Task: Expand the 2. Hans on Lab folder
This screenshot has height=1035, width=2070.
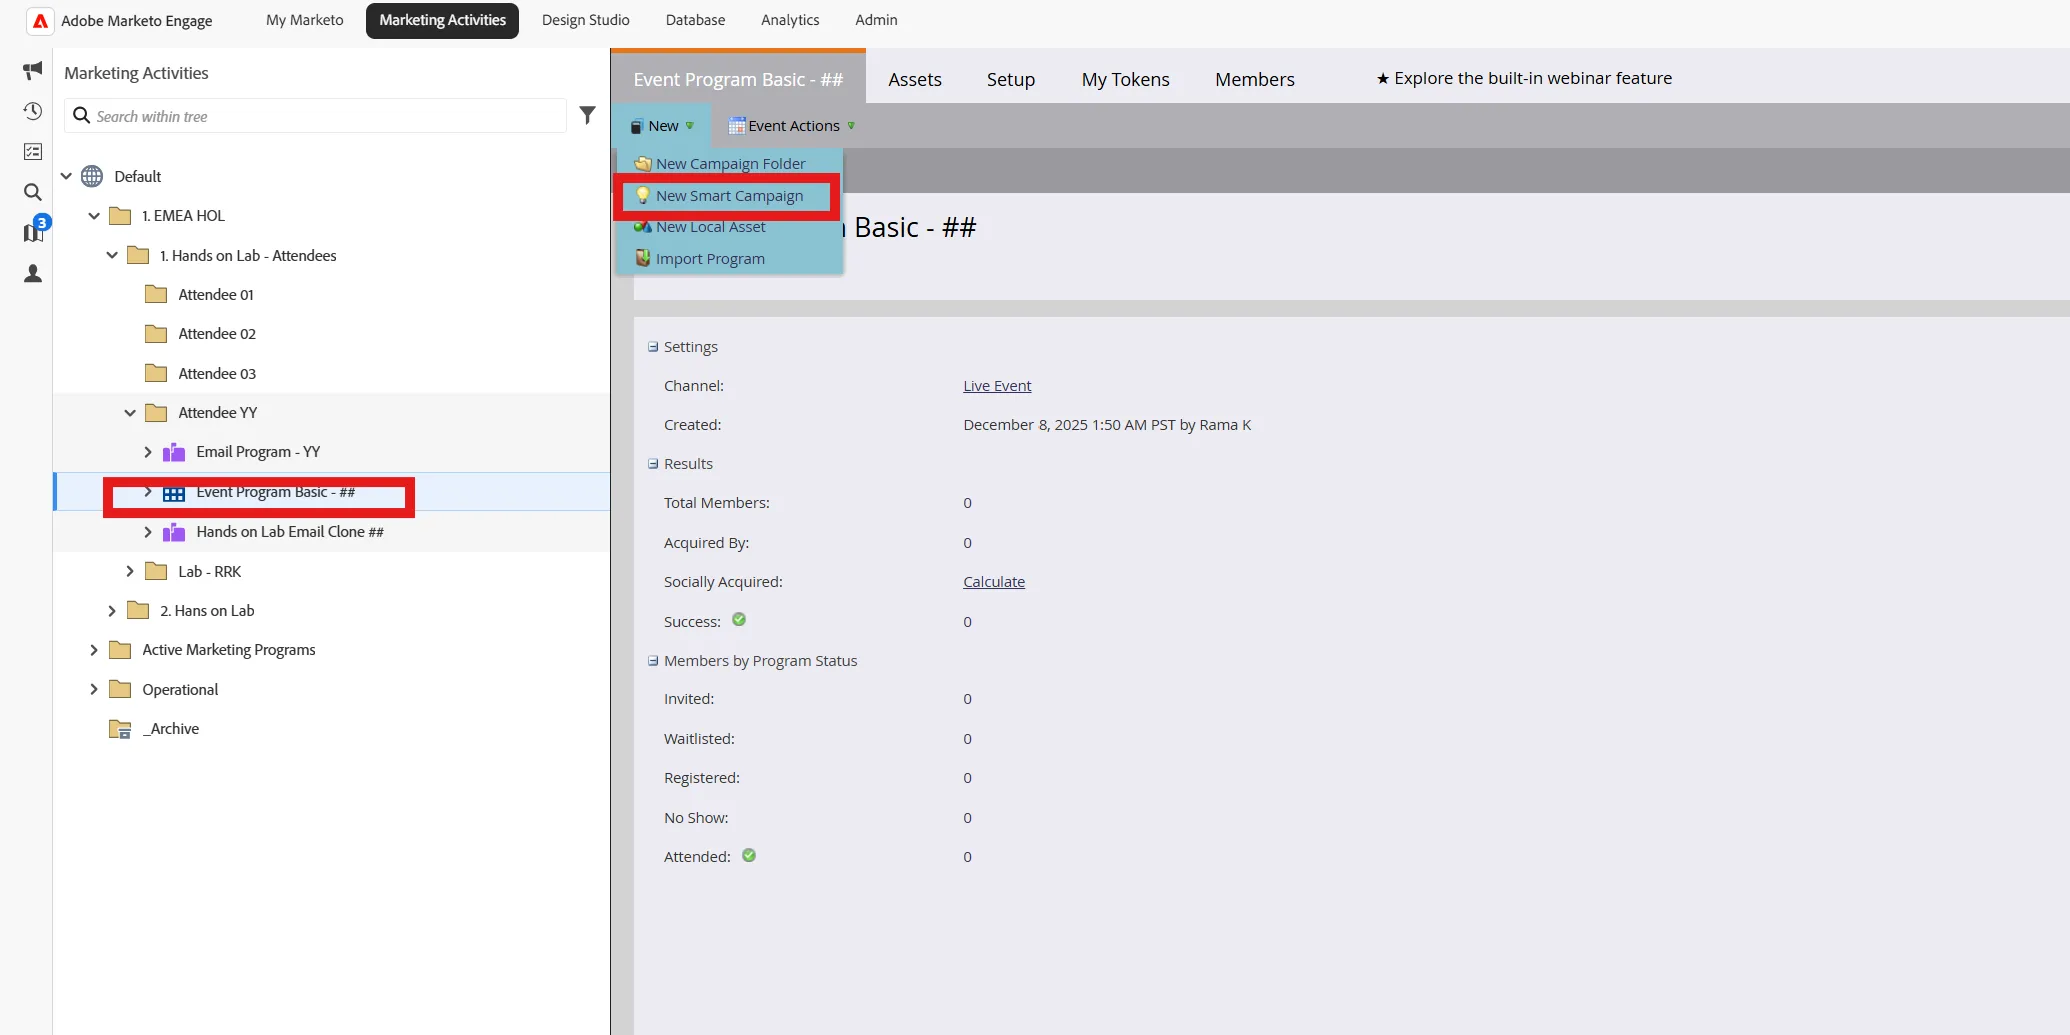Action: (x=112, y=611)
